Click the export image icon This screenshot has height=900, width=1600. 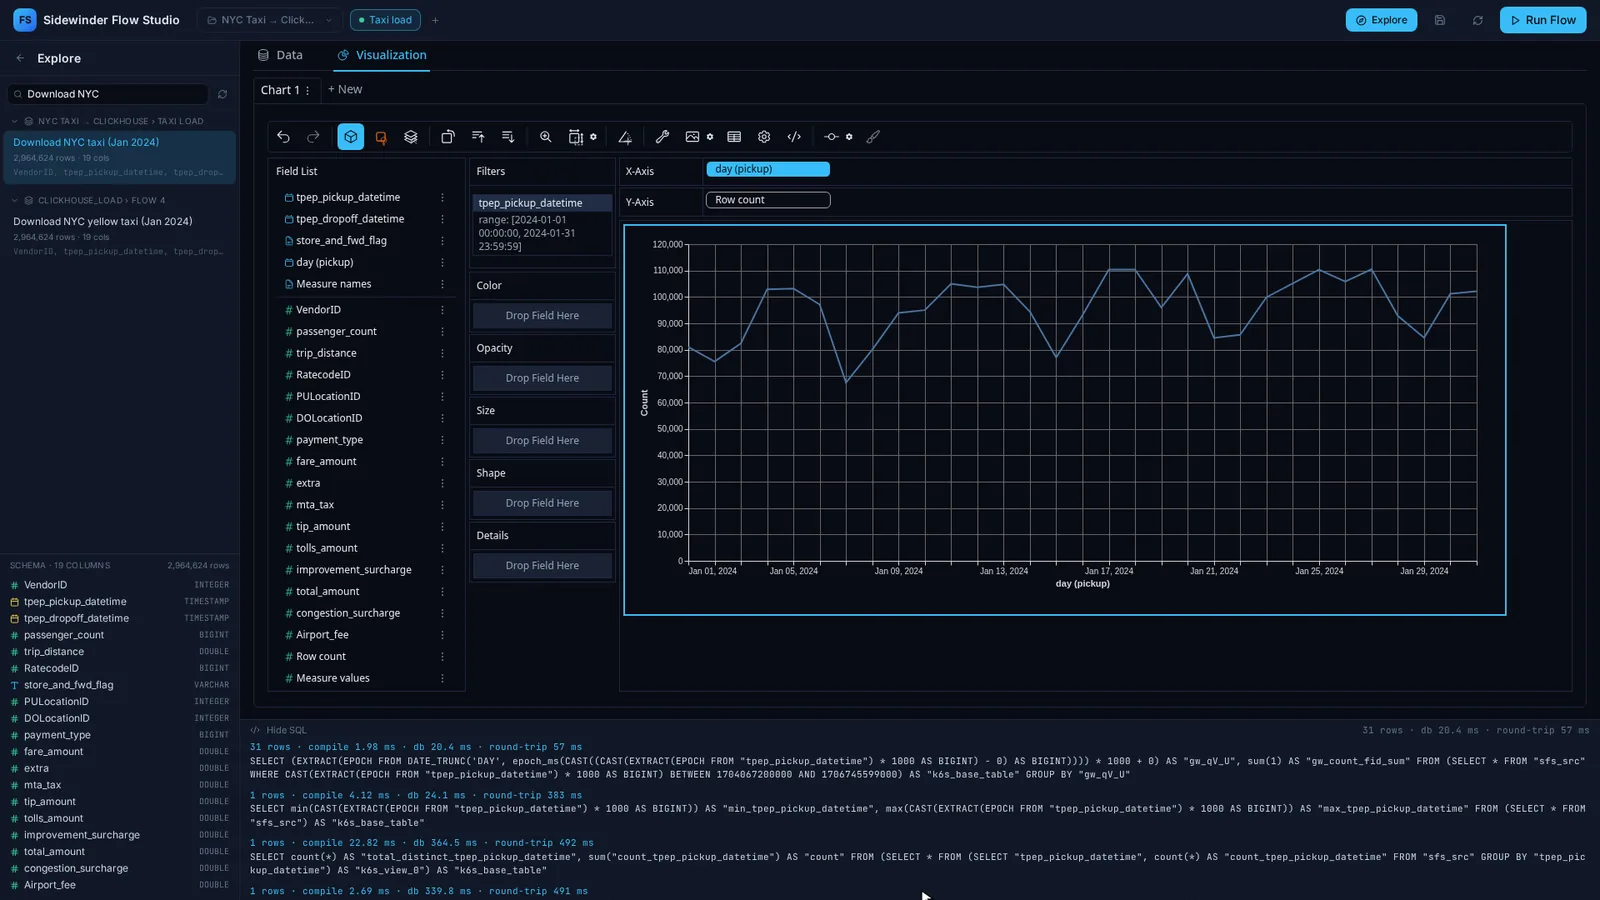click(x=692, y=137)
